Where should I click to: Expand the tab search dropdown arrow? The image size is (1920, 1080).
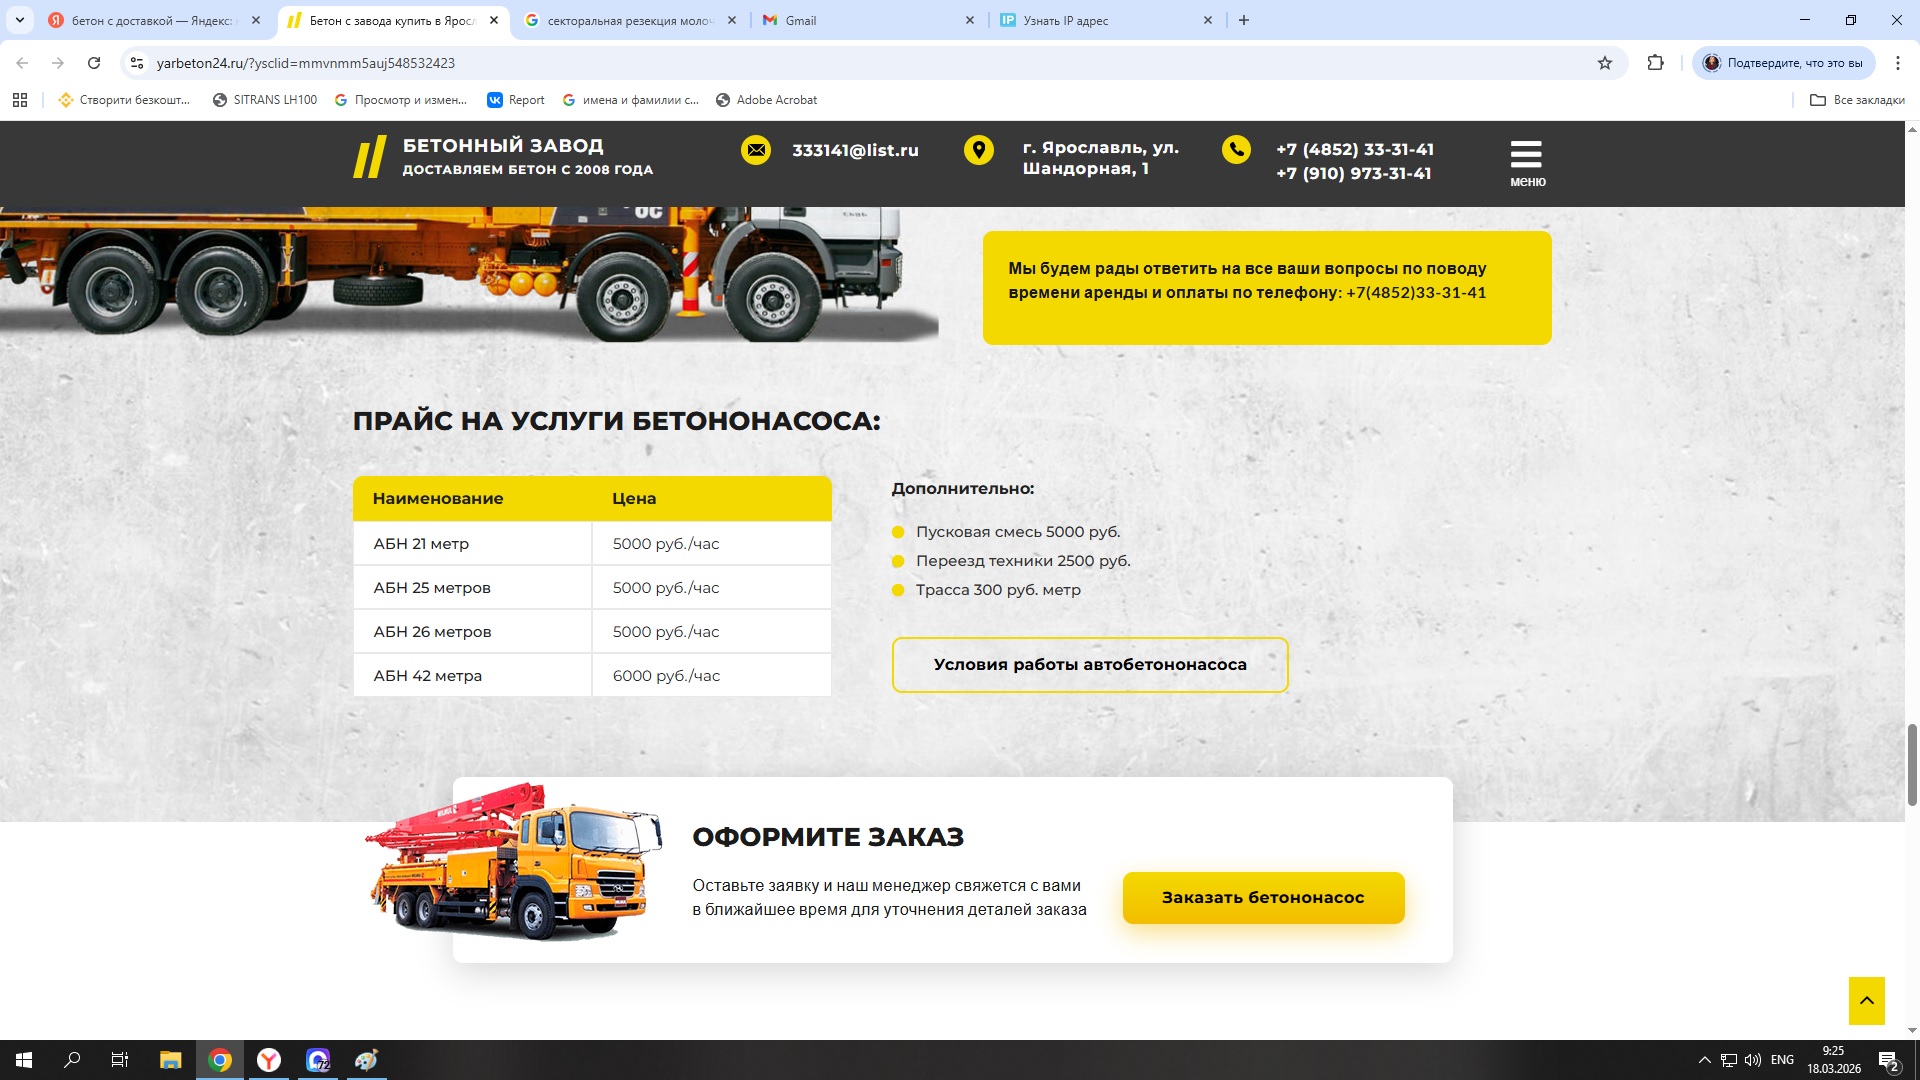pos(19,20)
